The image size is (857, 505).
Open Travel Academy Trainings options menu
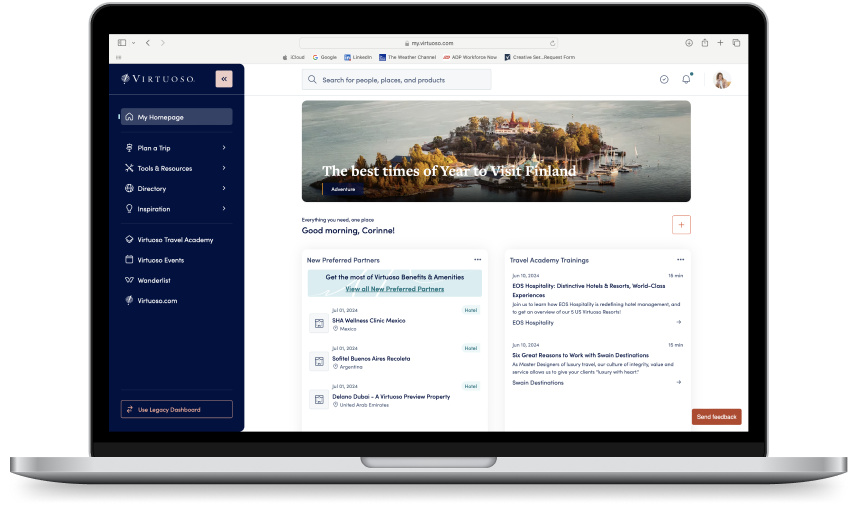point(680,260)
